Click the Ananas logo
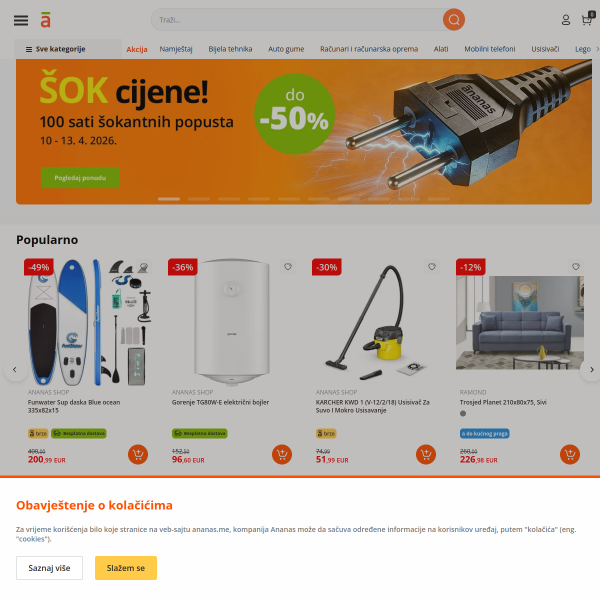Viewport: 600px width, 600px height. [46, 20]
